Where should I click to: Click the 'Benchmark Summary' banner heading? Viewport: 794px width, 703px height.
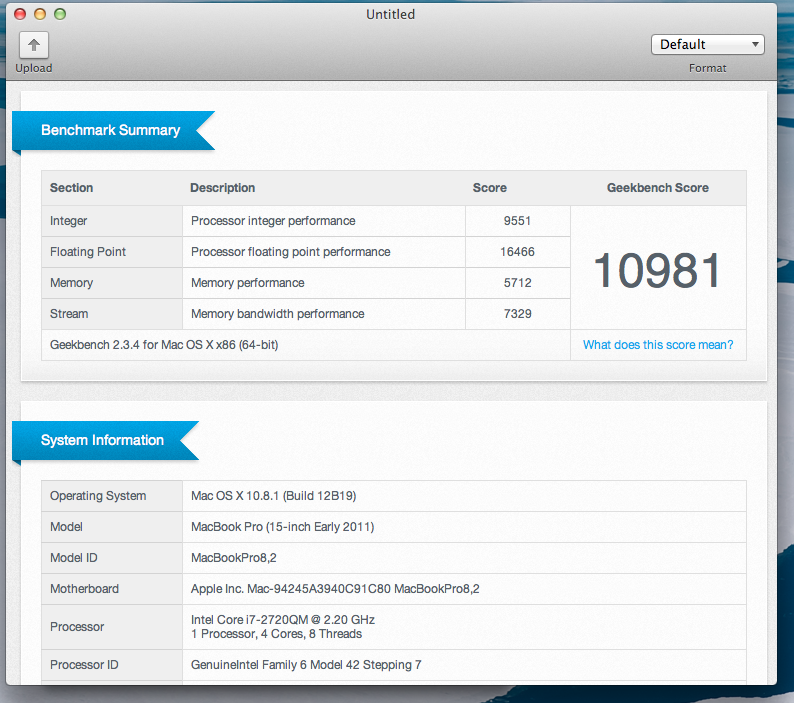110,130
